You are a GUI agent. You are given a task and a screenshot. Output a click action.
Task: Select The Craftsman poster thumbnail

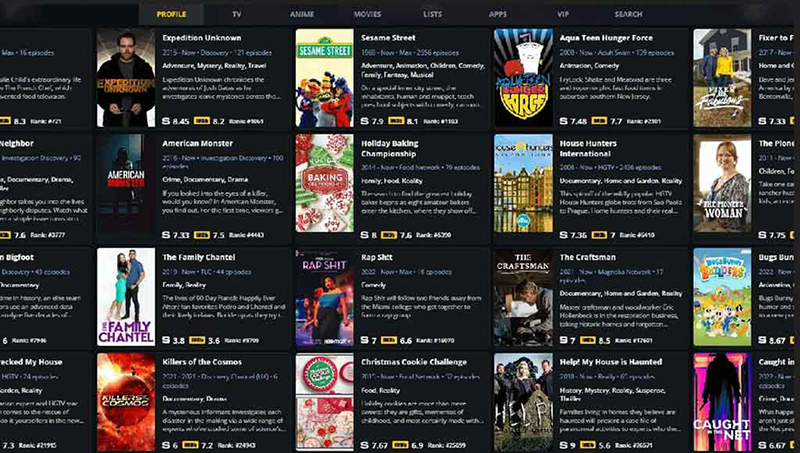(523, 297)
